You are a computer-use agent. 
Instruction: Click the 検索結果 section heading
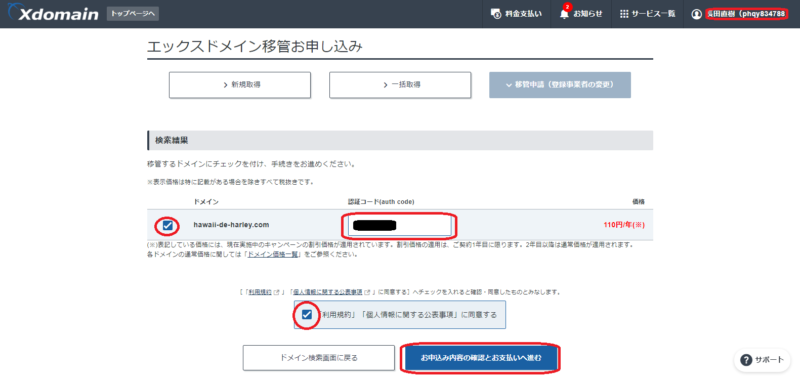click(171, 140)
